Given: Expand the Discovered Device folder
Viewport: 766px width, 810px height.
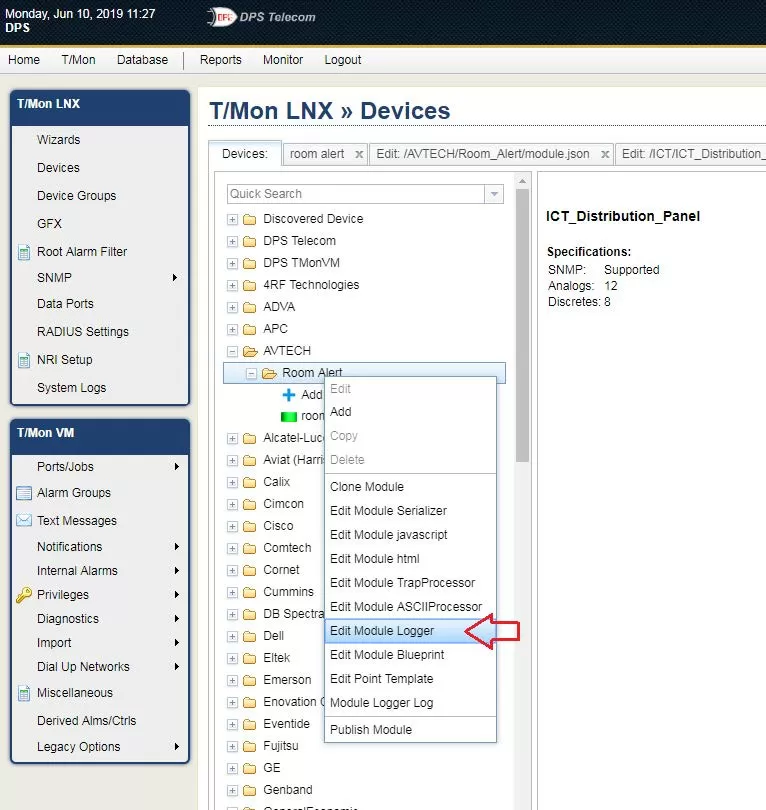Looking at the screenshot, I should 233,219.
